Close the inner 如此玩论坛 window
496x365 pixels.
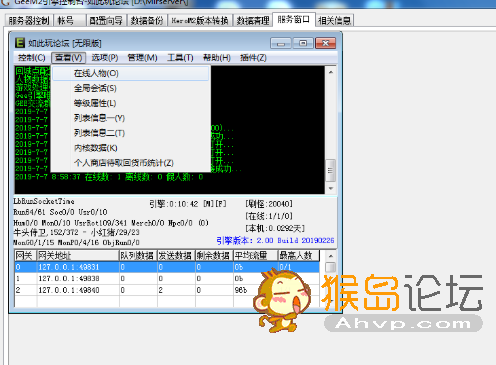click(325, 43)
